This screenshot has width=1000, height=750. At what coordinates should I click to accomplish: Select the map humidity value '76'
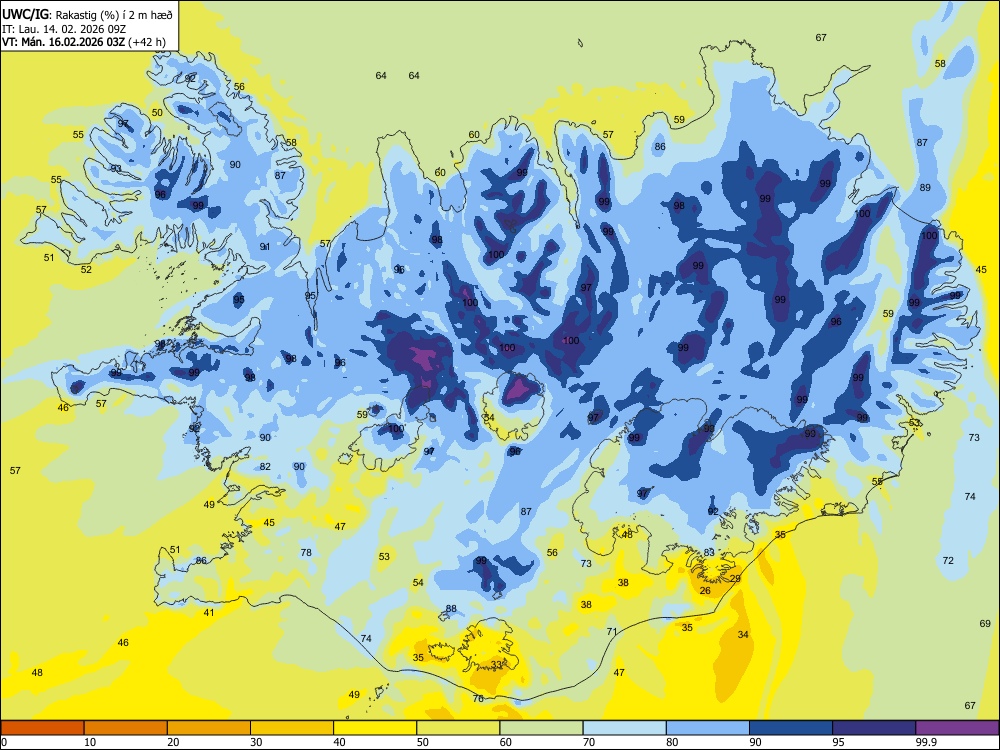tap(478, 698)
